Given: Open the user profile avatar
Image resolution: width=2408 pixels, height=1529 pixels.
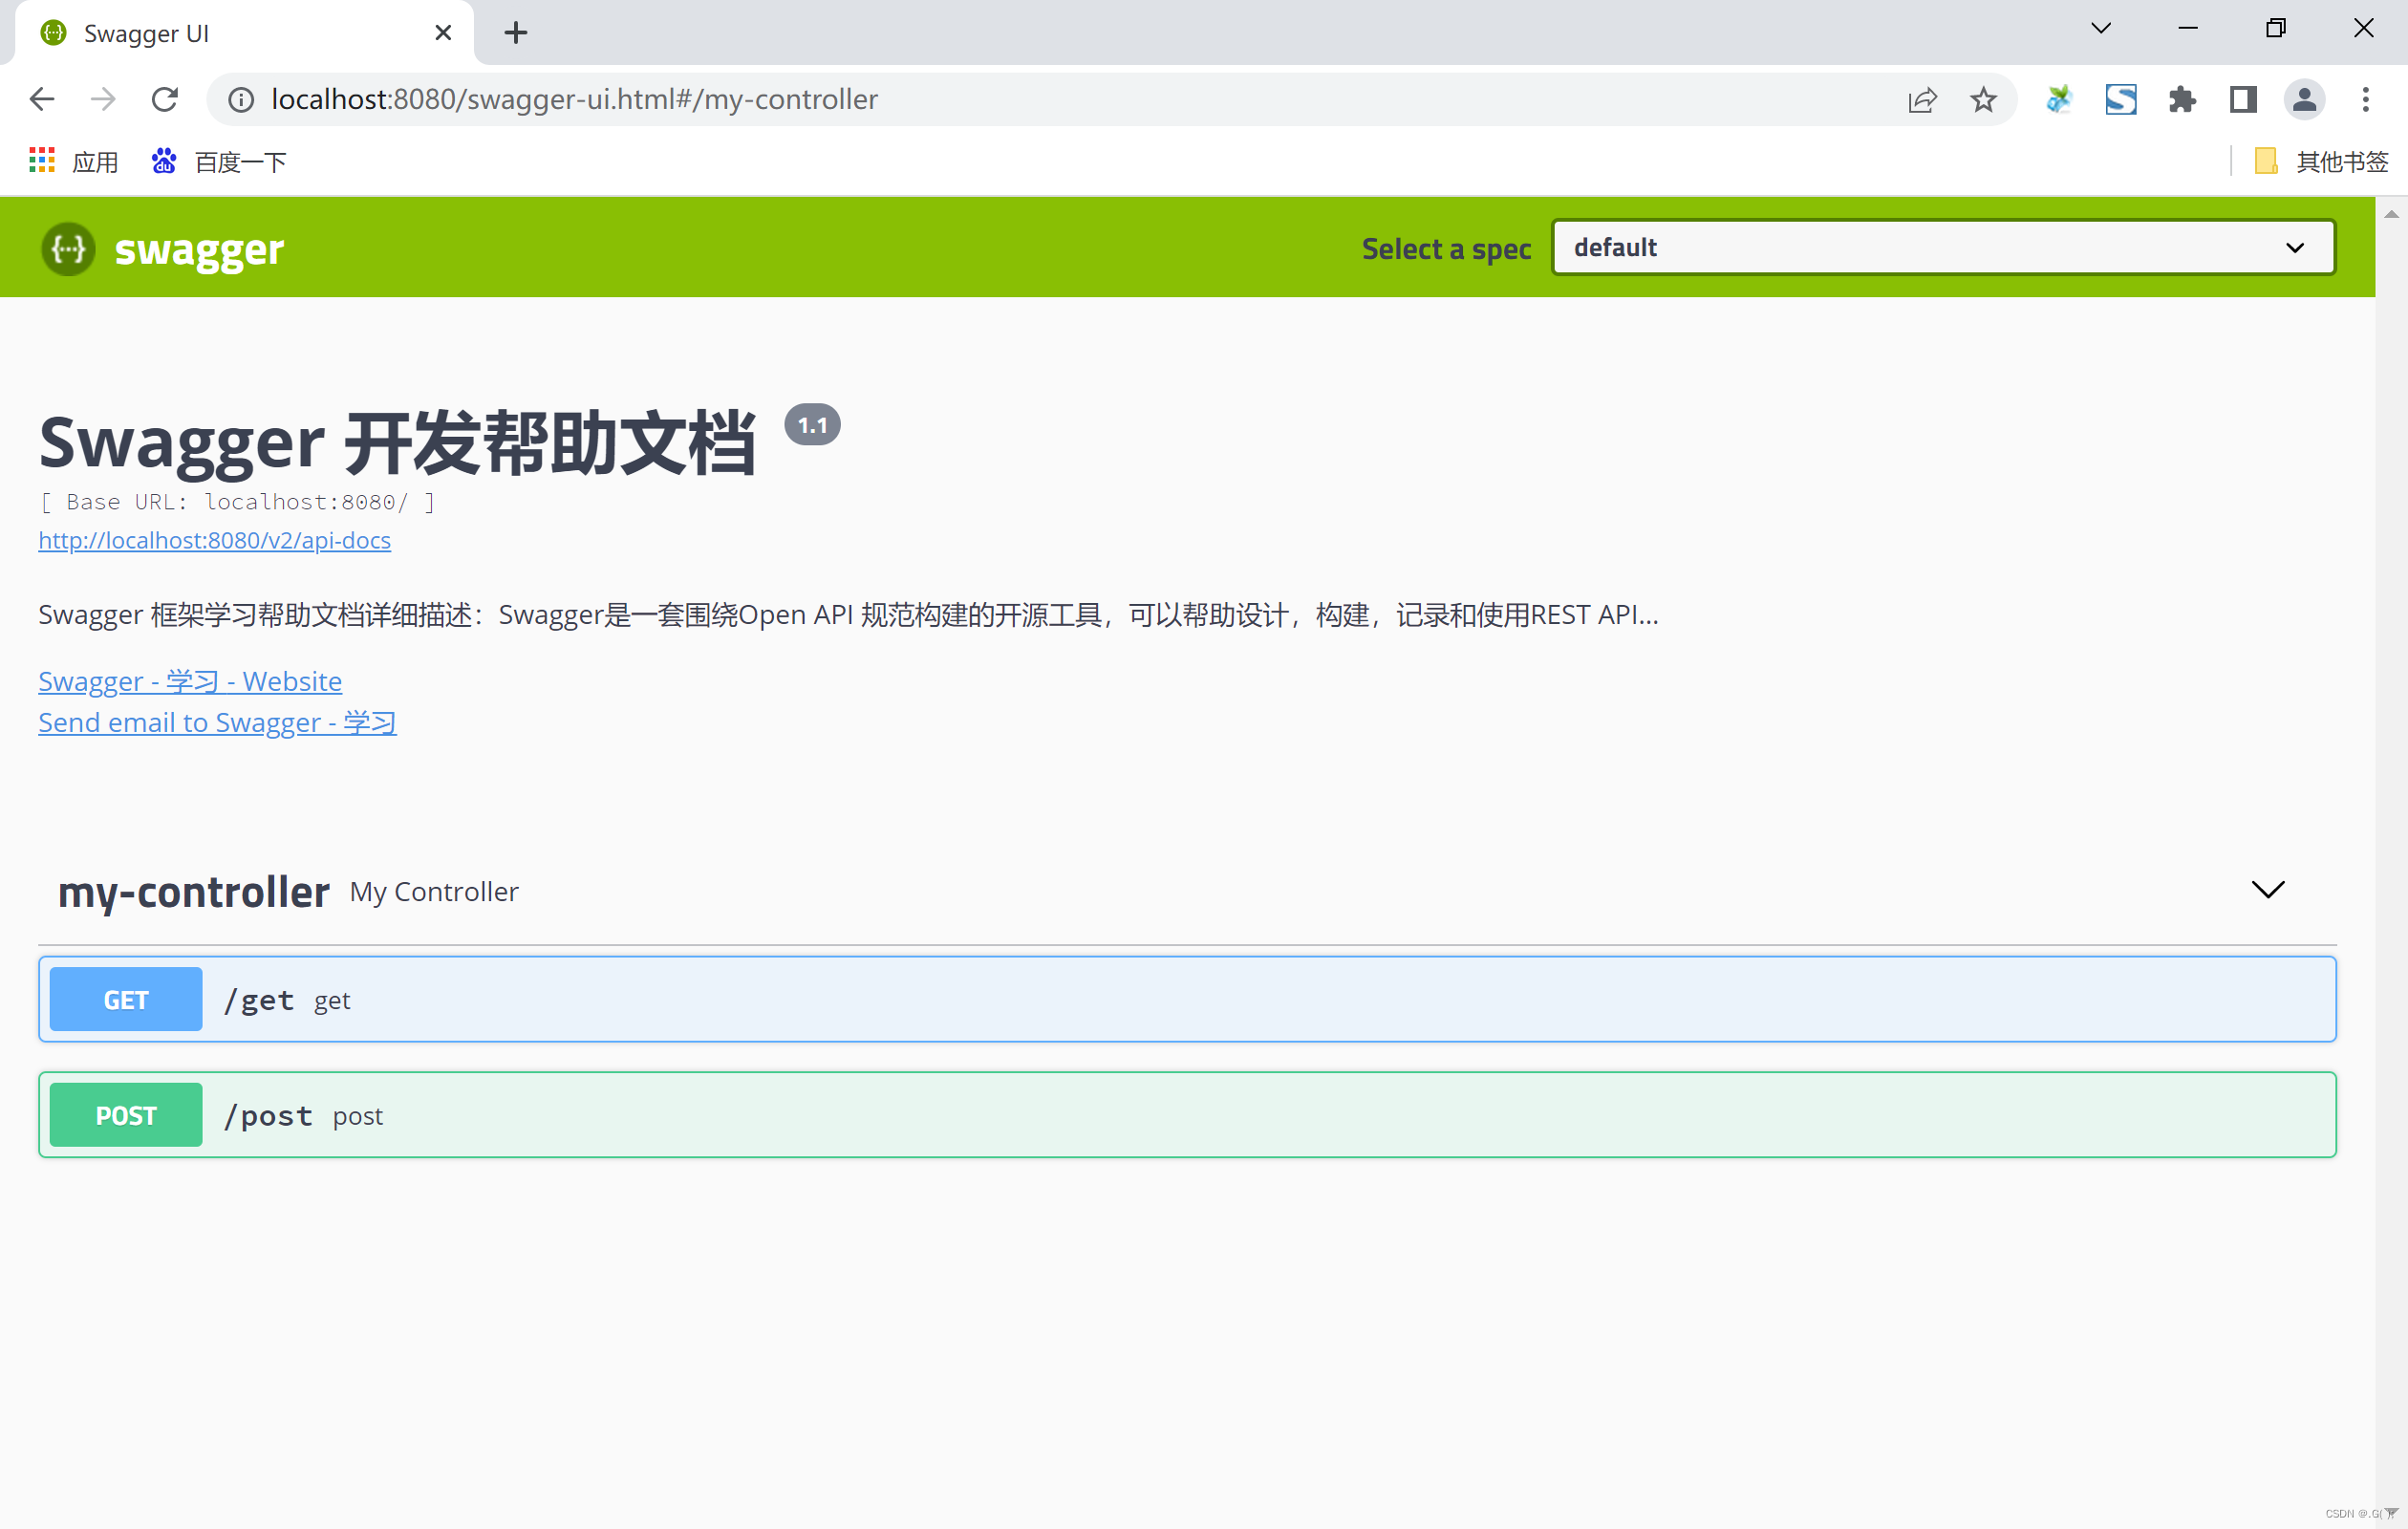Looking at the screenshot, I should [x=2304, y=99].
